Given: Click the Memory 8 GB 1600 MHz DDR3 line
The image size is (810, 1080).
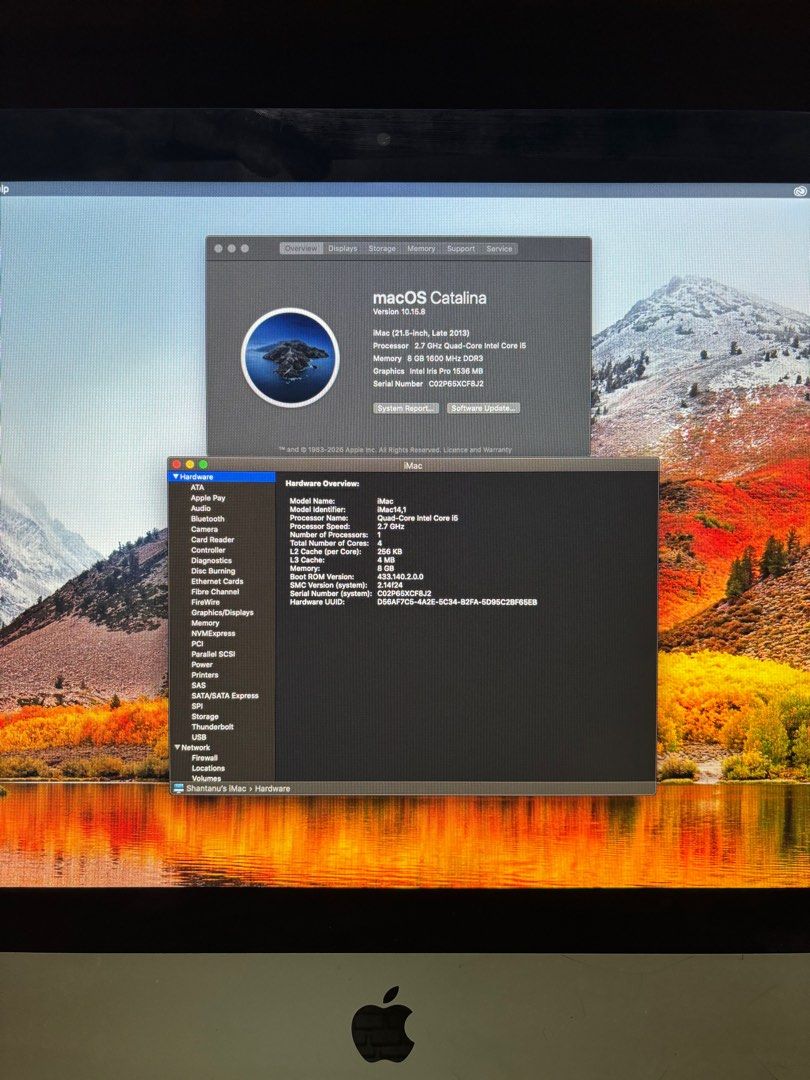Looking at the screenshot, I should click(428, 358).
